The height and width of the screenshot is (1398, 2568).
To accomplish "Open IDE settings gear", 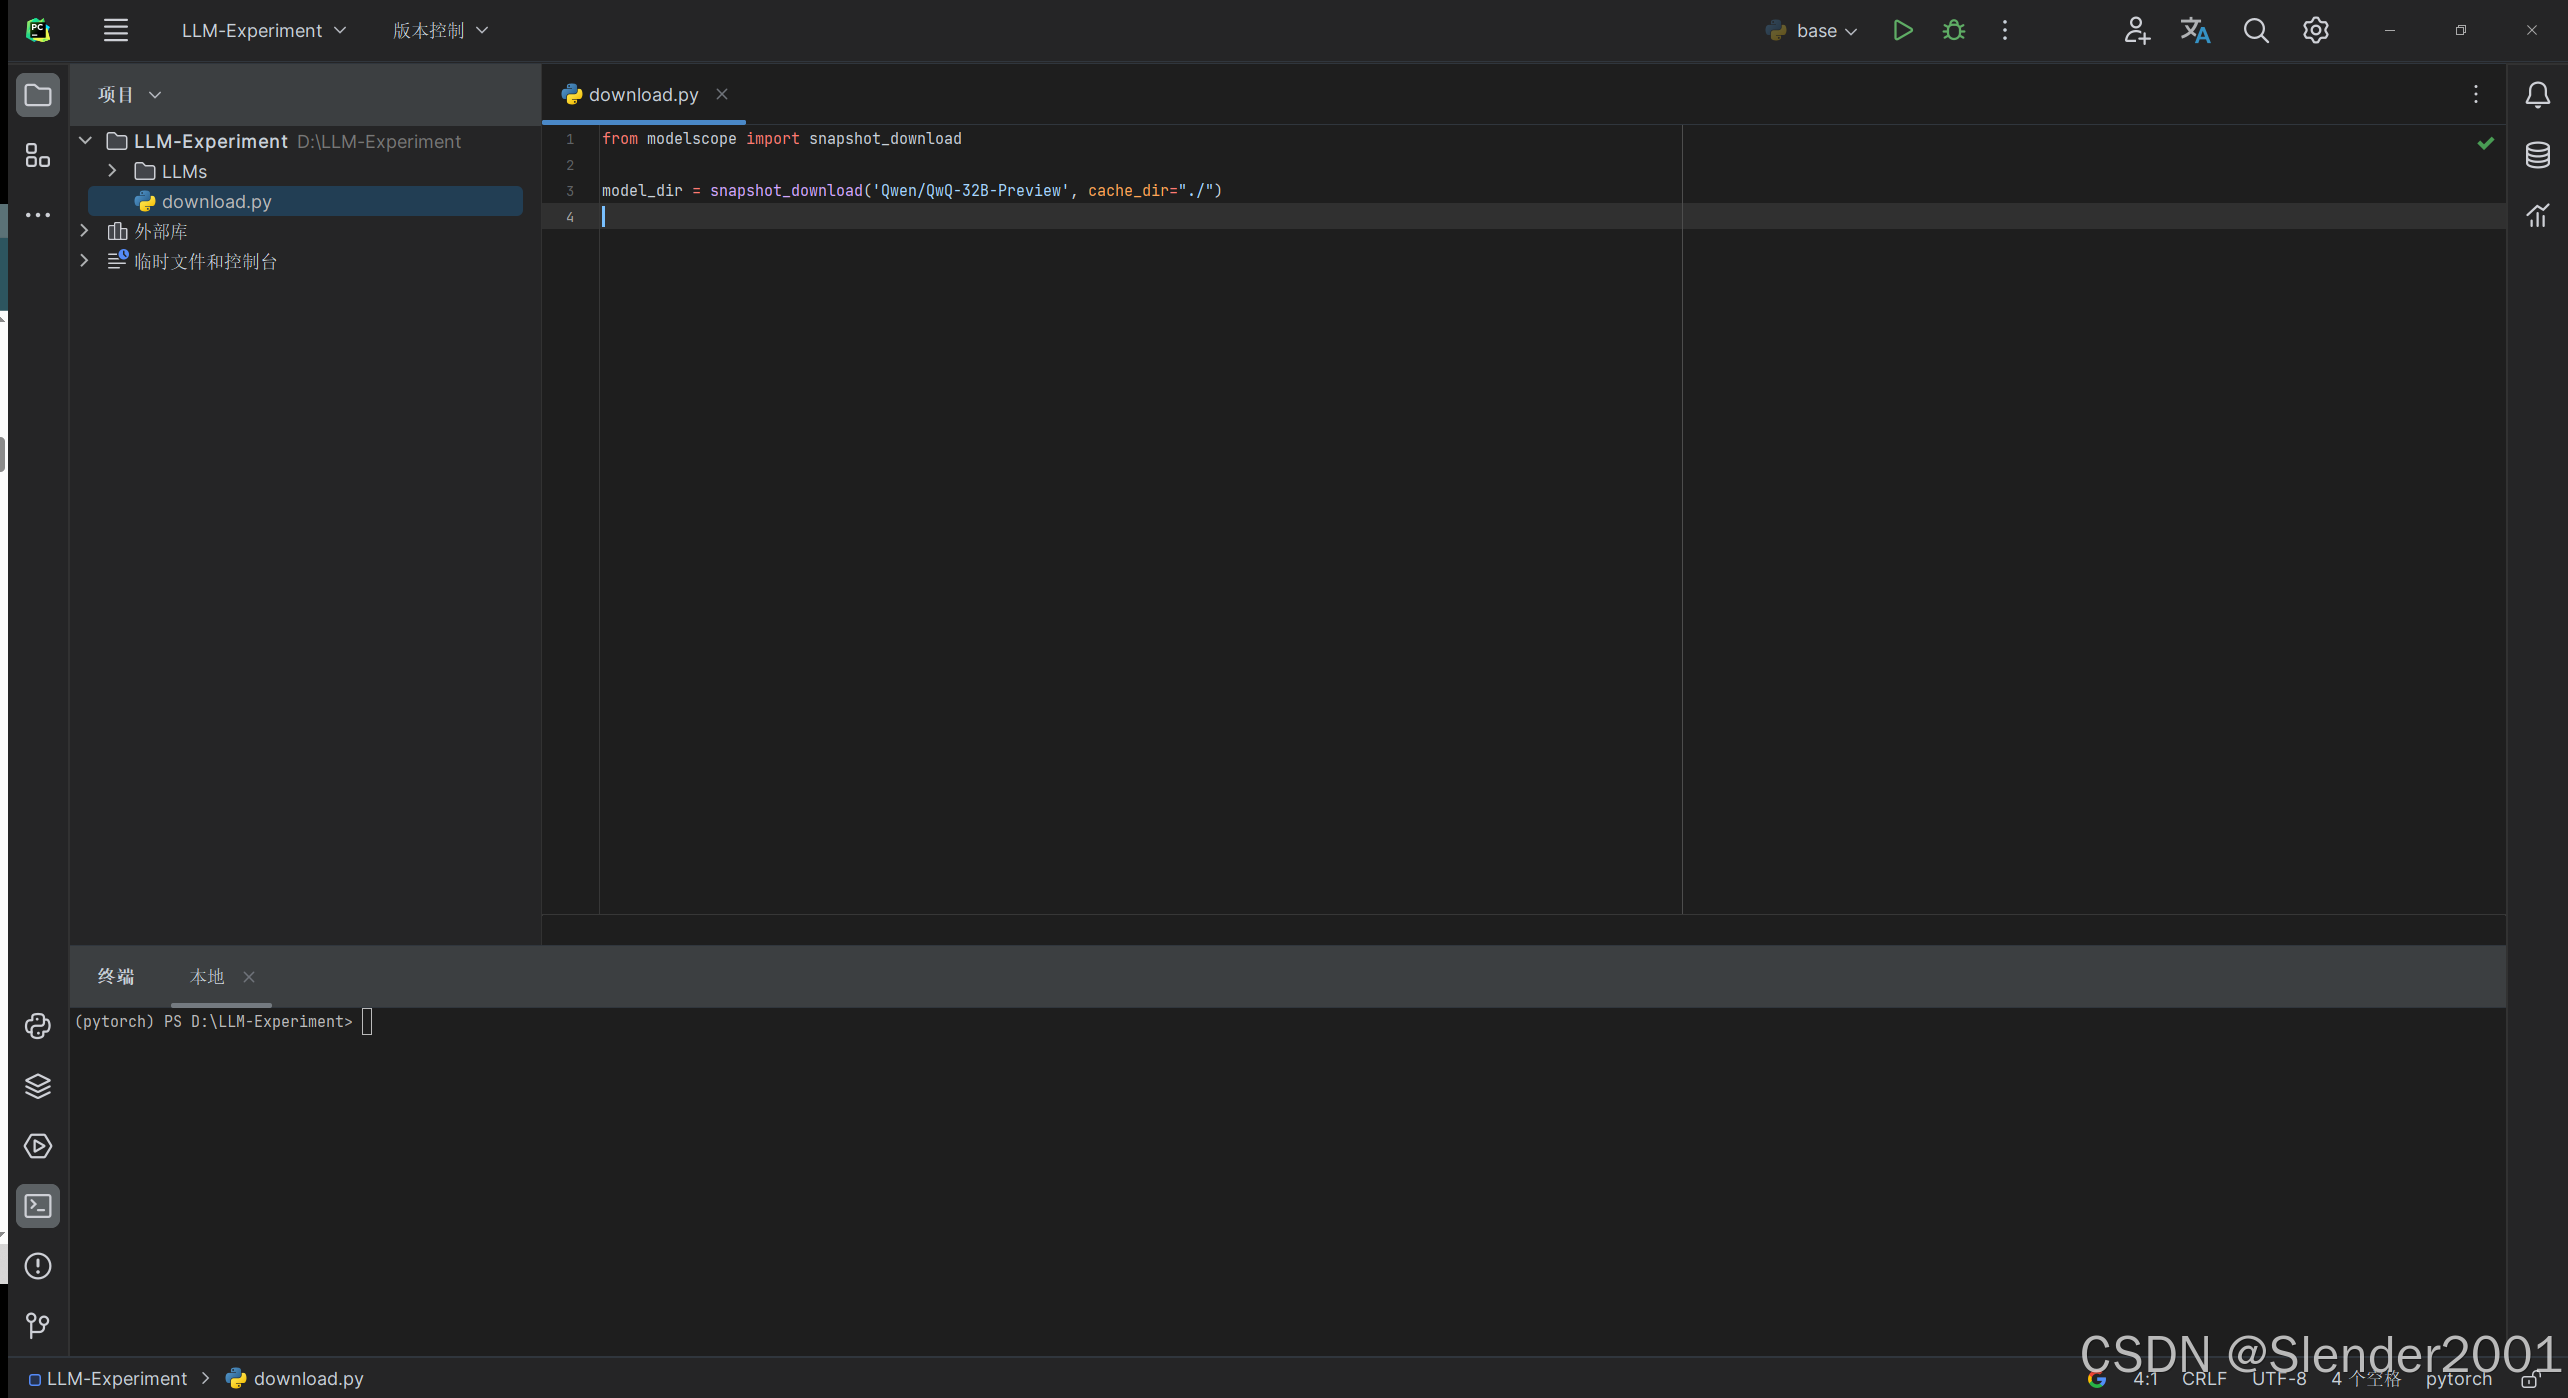I will pyautogui.click(x=2316, y=30).
